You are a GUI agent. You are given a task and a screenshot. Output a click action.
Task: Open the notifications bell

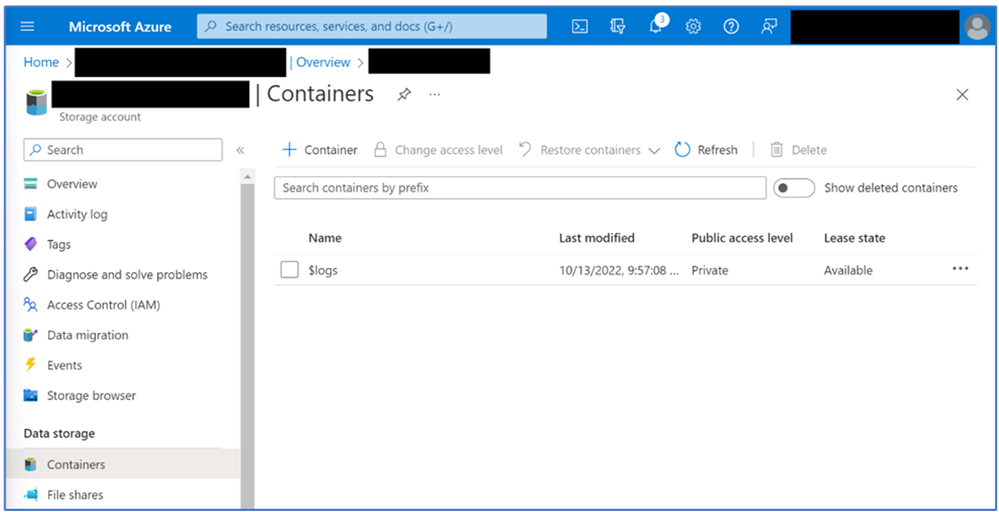[x=656, y=27]
